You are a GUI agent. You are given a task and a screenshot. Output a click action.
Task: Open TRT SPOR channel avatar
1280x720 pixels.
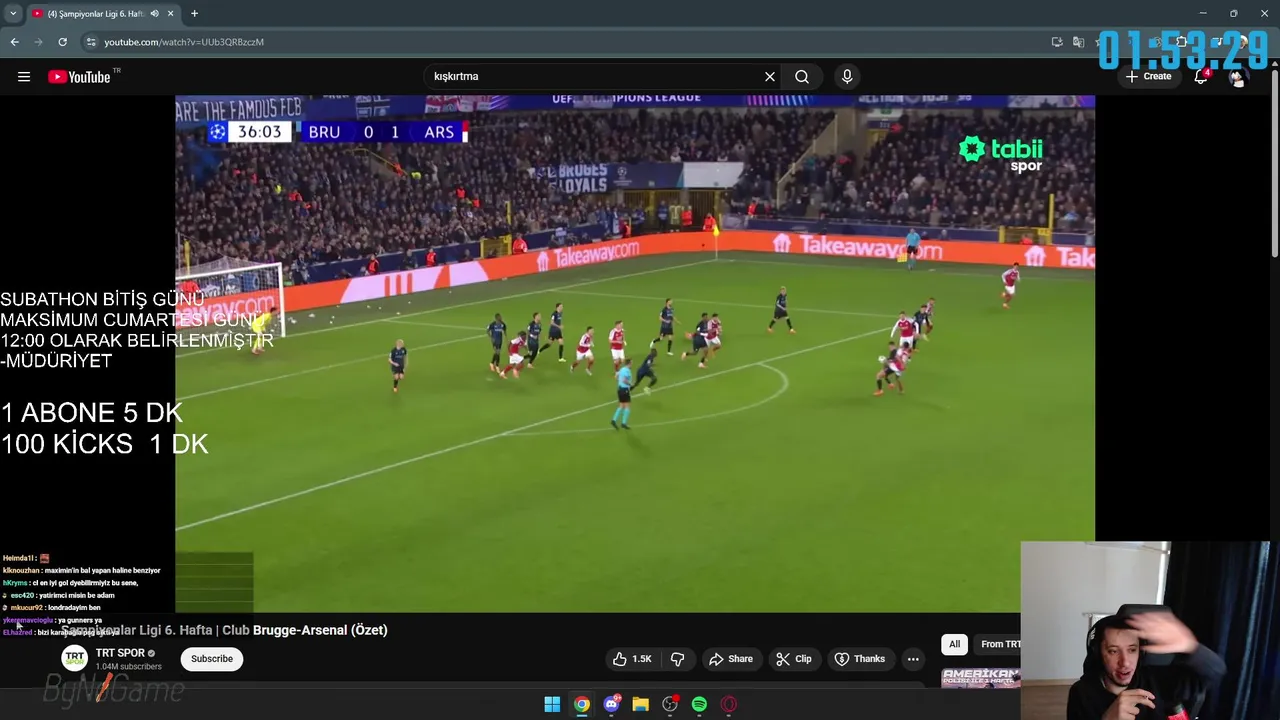(x=74, y=658)
